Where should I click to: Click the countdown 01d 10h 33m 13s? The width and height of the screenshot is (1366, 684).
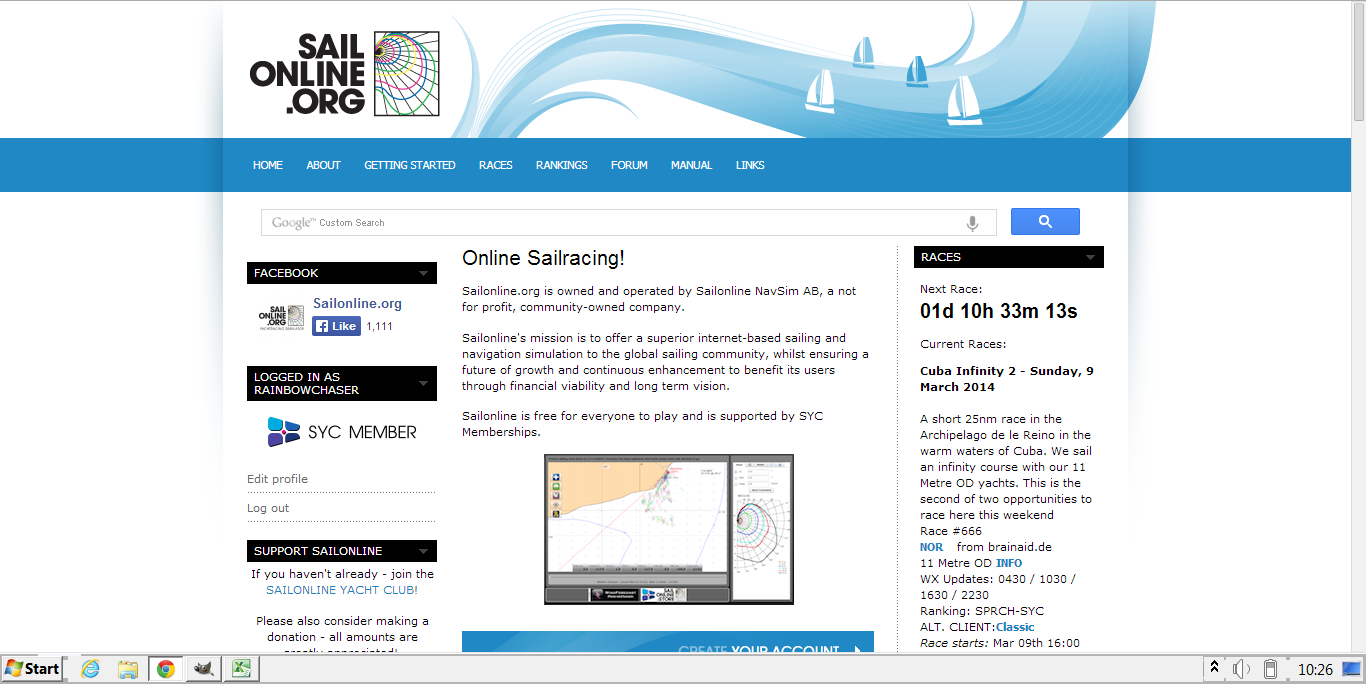pos(999,311)
